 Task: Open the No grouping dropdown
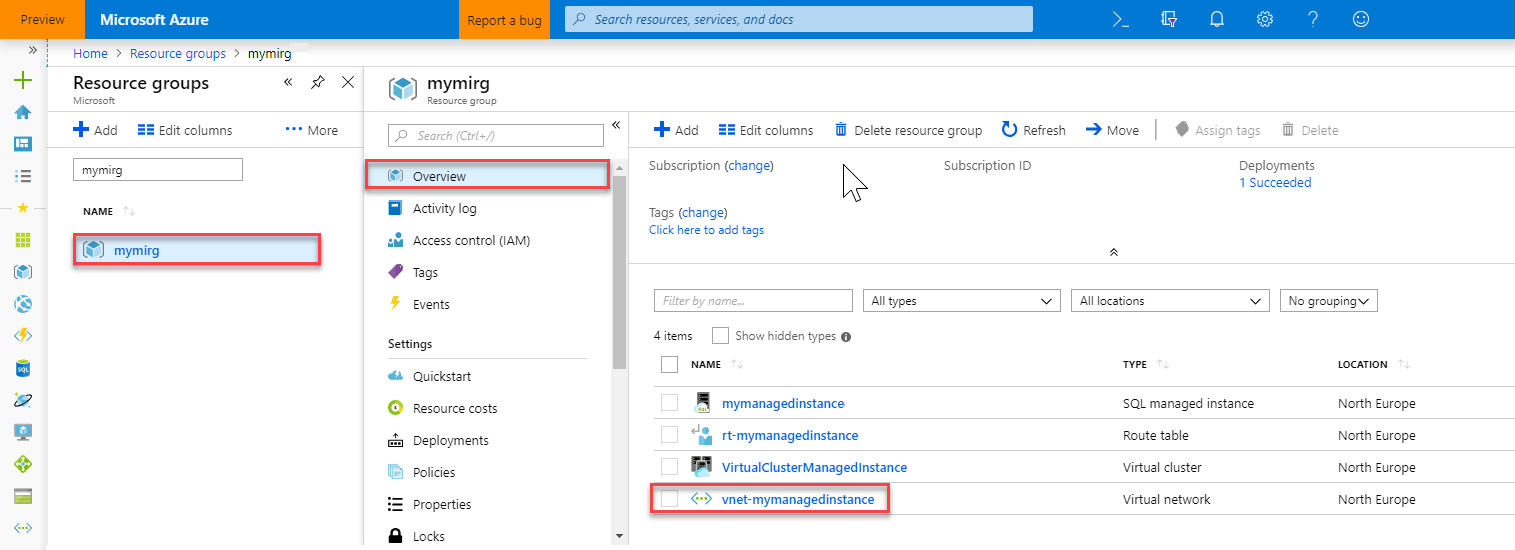point(1329,301)
